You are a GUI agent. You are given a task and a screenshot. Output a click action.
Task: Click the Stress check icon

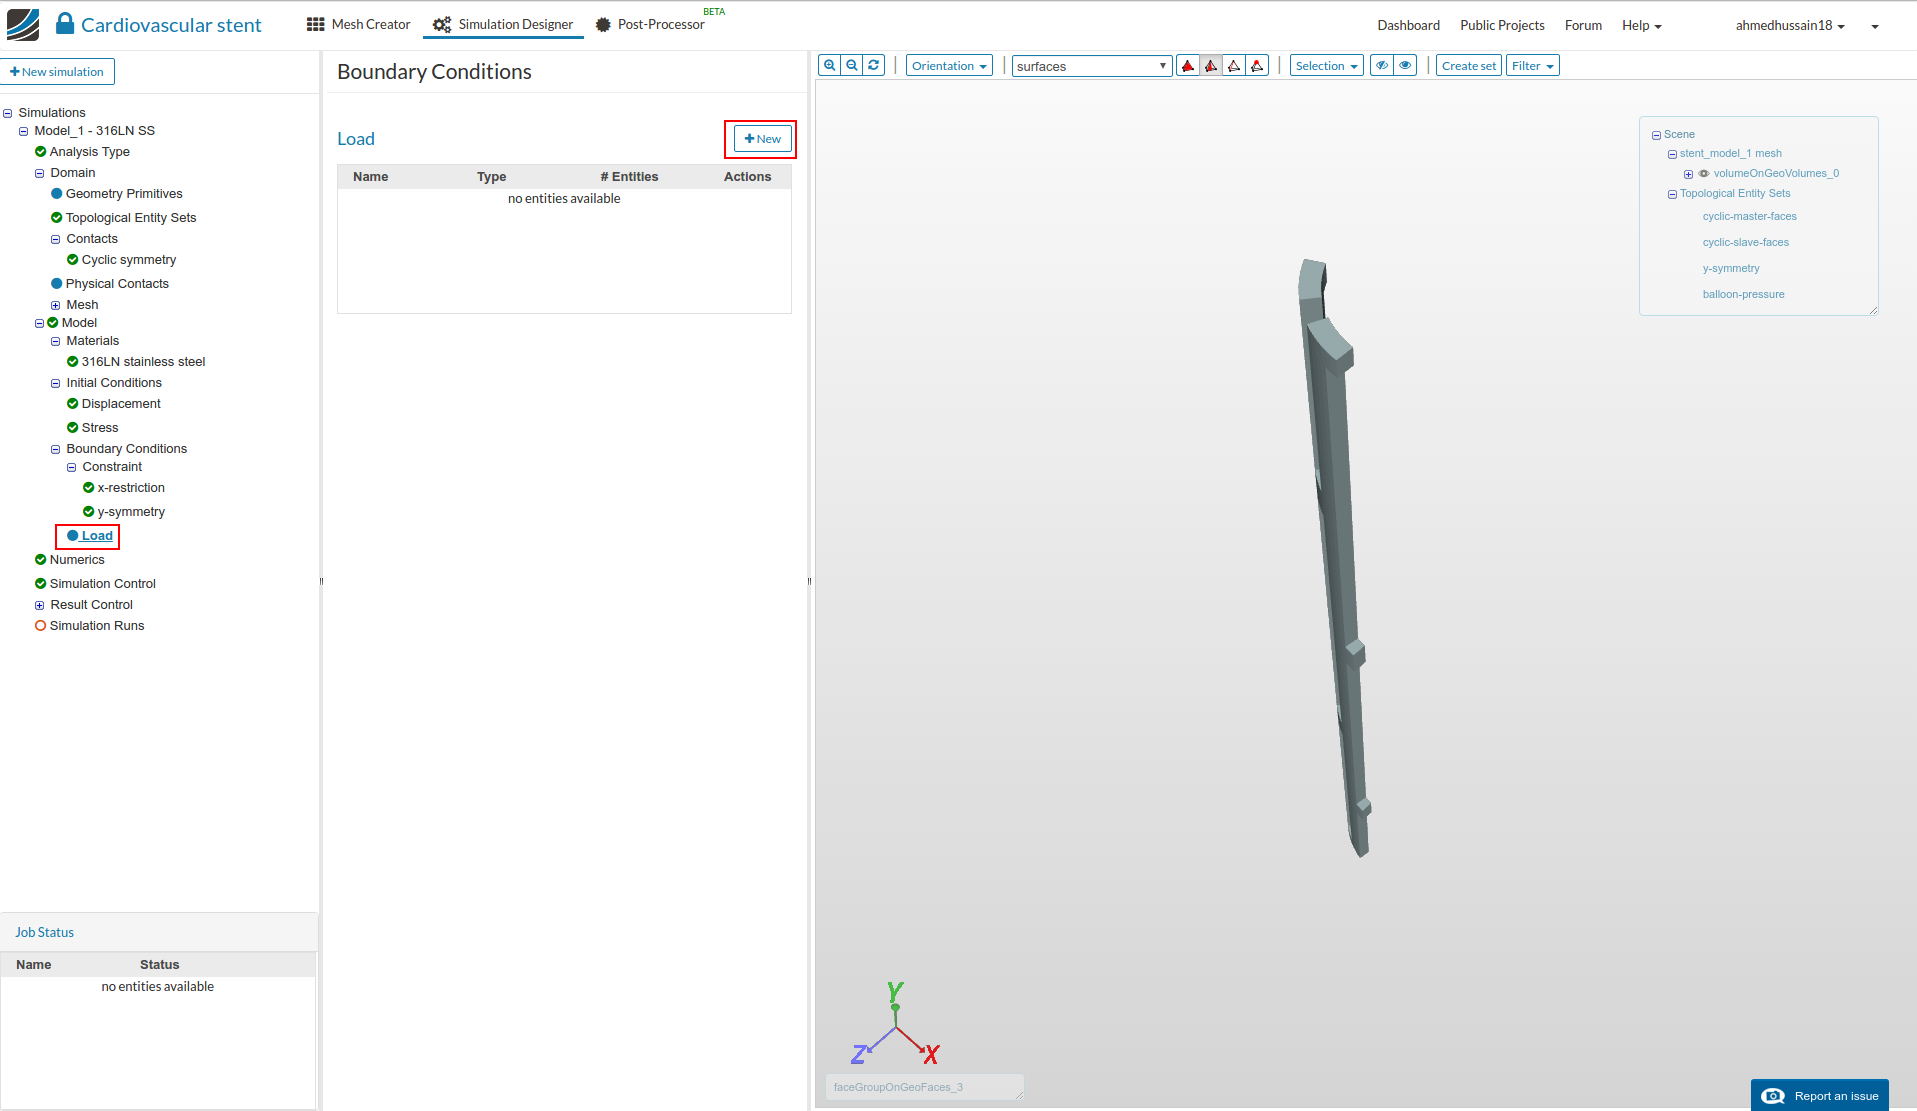click(x=73, y=428)
